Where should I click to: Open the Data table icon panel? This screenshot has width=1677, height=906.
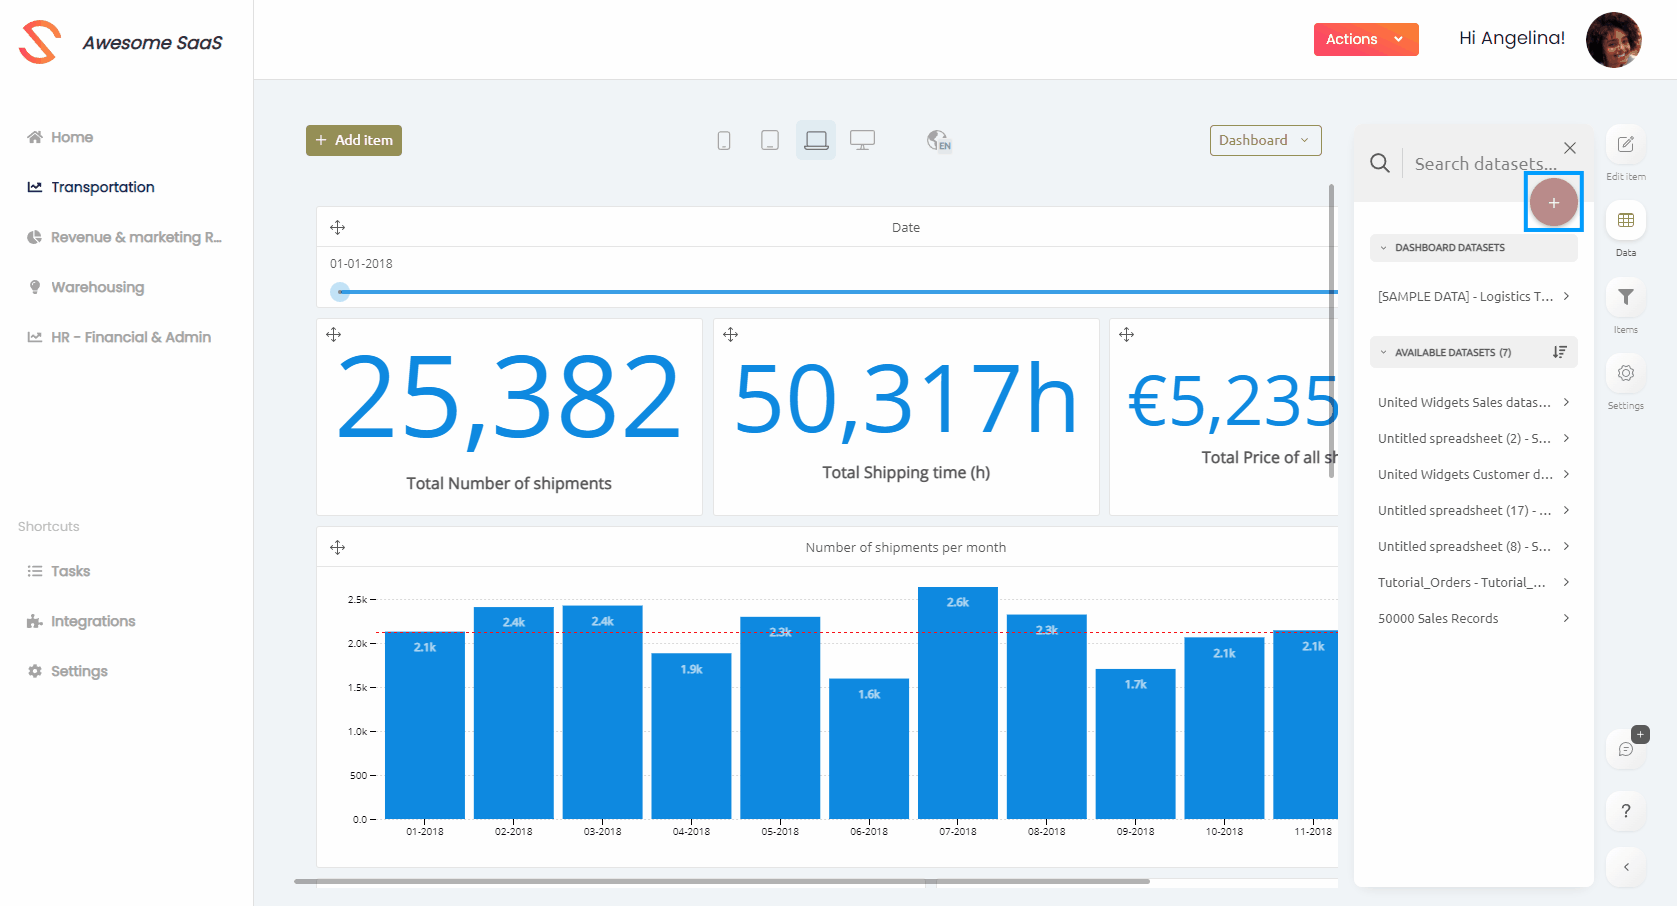(x=1625, y=221)
